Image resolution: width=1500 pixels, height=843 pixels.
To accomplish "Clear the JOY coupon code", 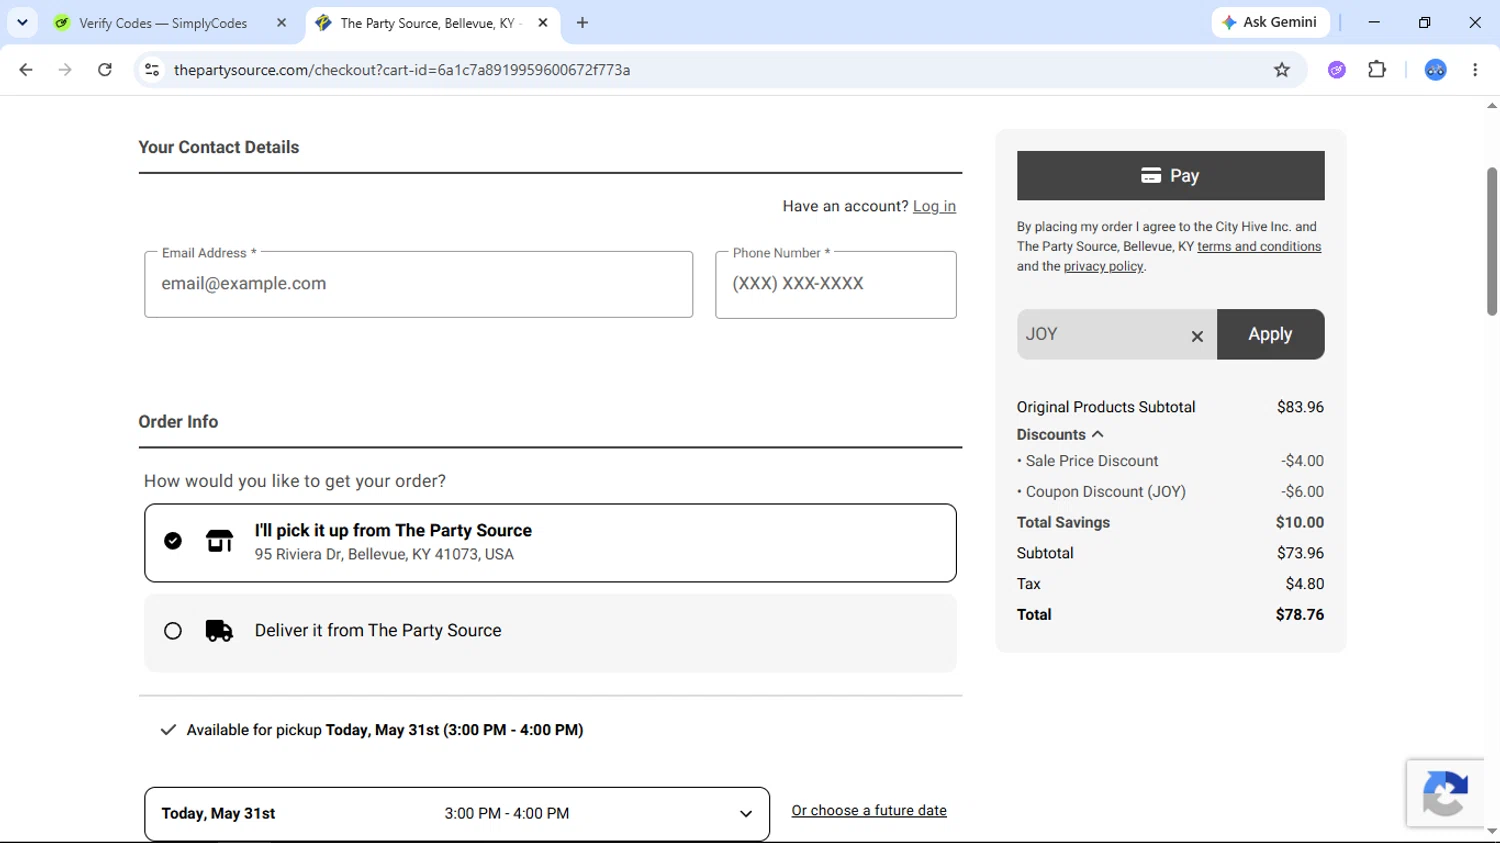I will [x=1197, y=336].
